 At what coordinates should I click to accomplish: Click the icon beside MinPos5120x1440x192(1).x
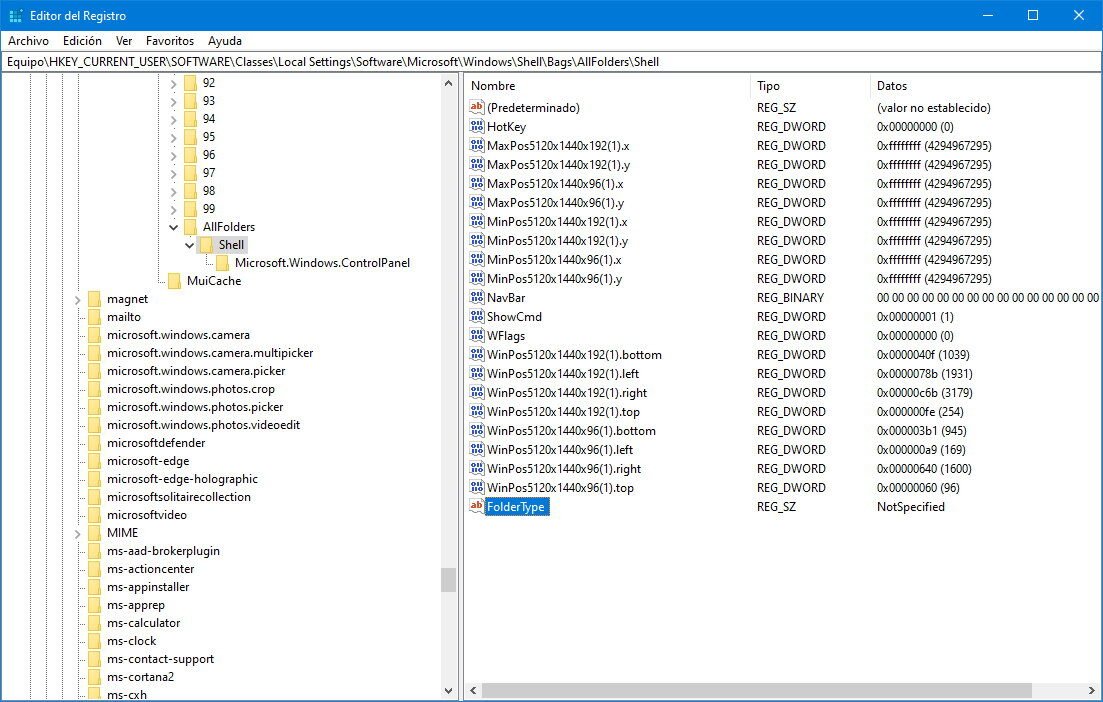pyautogui.click(x=477, y=221)
